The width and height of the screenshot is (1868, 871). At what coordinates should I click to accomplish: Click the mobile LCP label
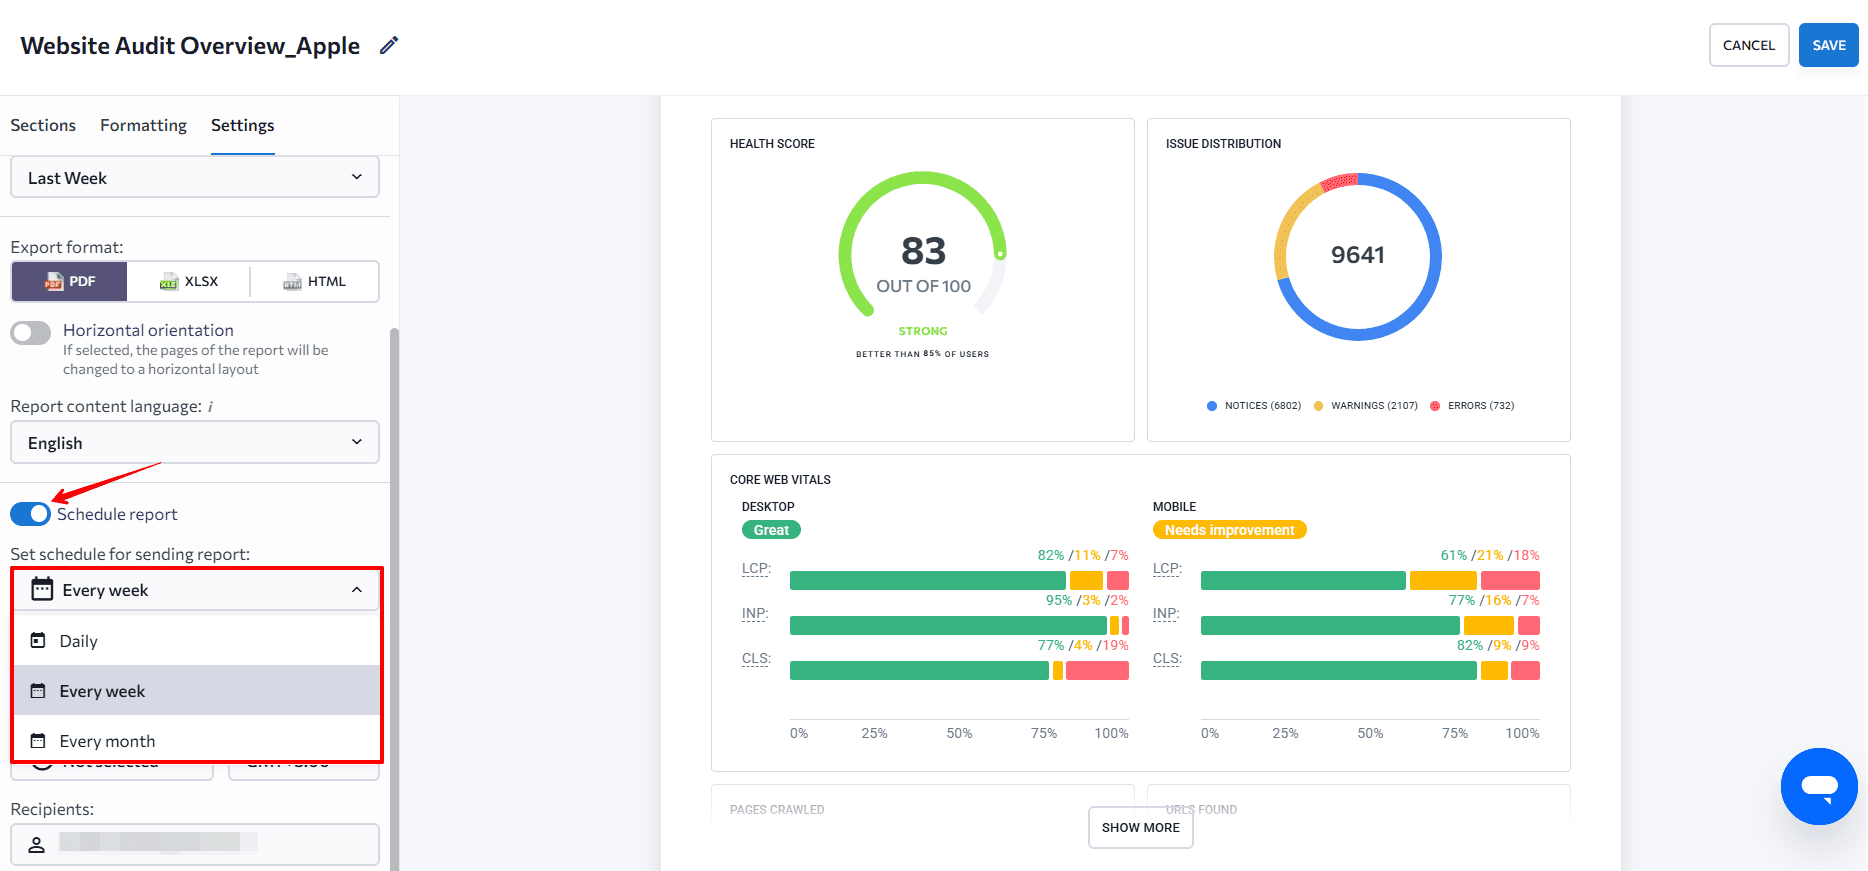click(1167, 569)
